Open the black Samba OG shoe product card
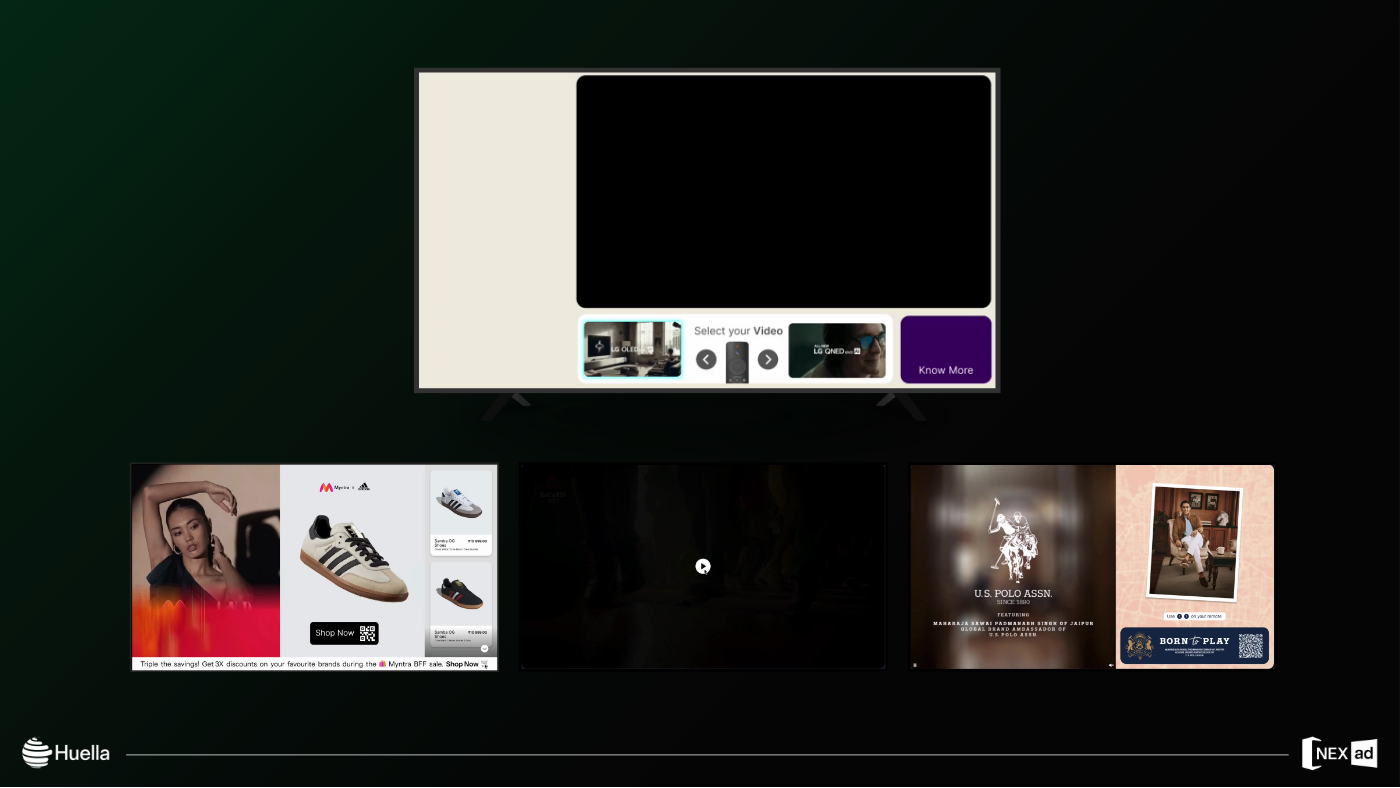Image resolution: width=1400 pixels, height=788 pixels. (x=461, y=602)
